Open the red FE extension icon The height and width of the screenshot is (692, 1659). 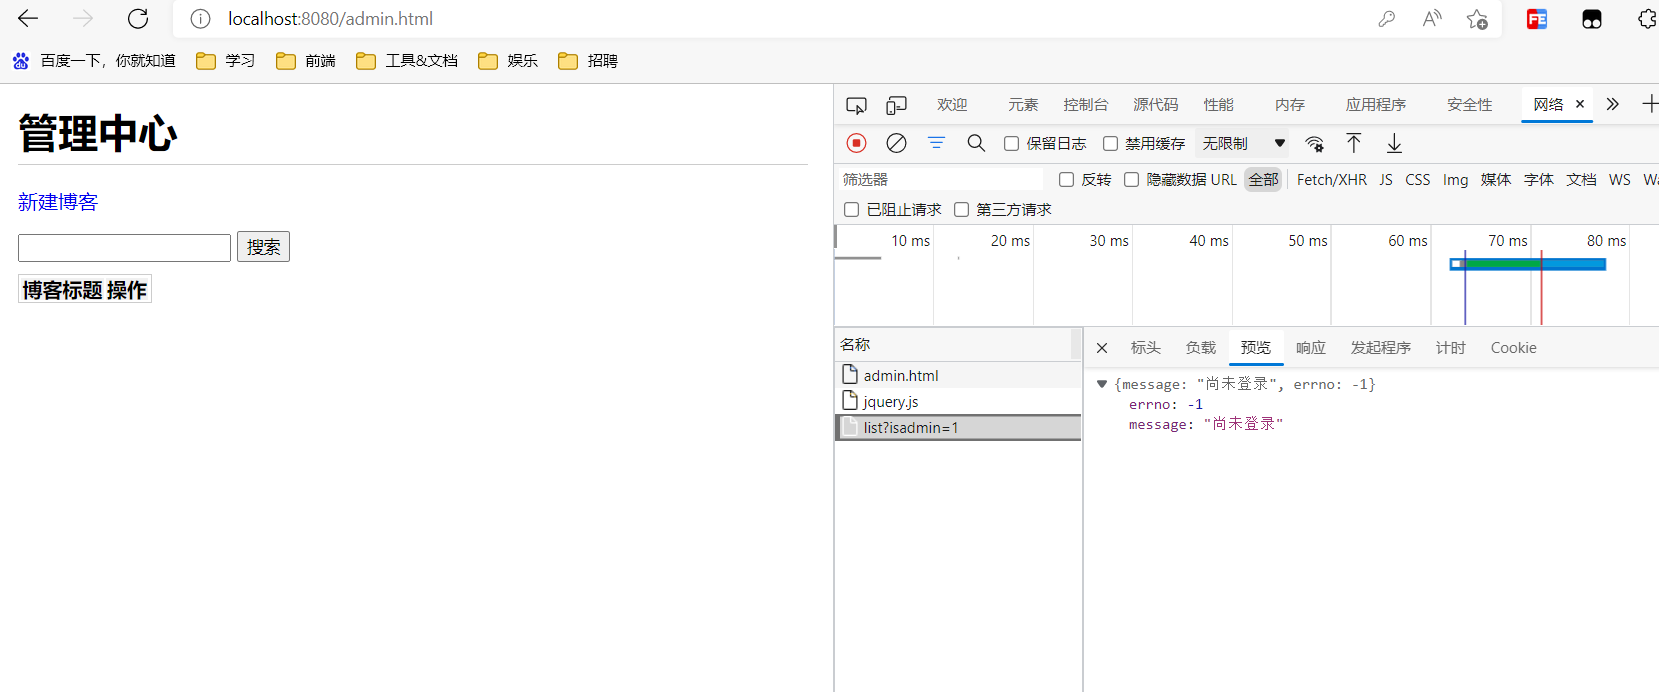(x=1537, y=19)
